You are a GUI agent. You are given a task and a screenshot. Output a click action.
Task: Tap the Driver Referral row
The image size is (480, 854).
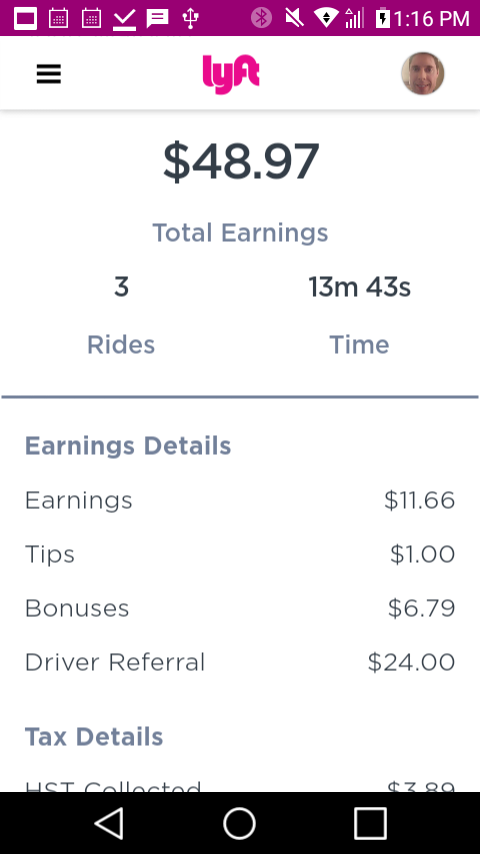[x=240, y=662]
